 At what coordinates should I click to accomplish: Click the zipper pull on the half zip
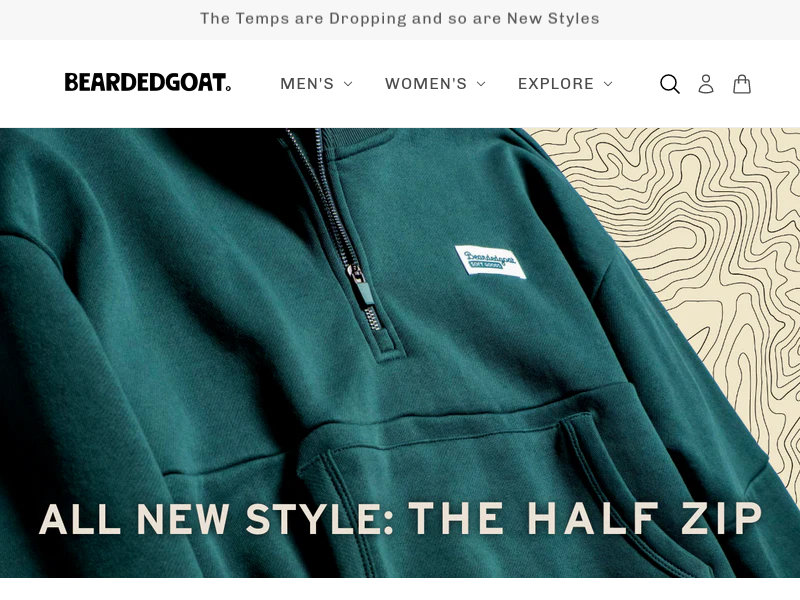click(363, 288)
